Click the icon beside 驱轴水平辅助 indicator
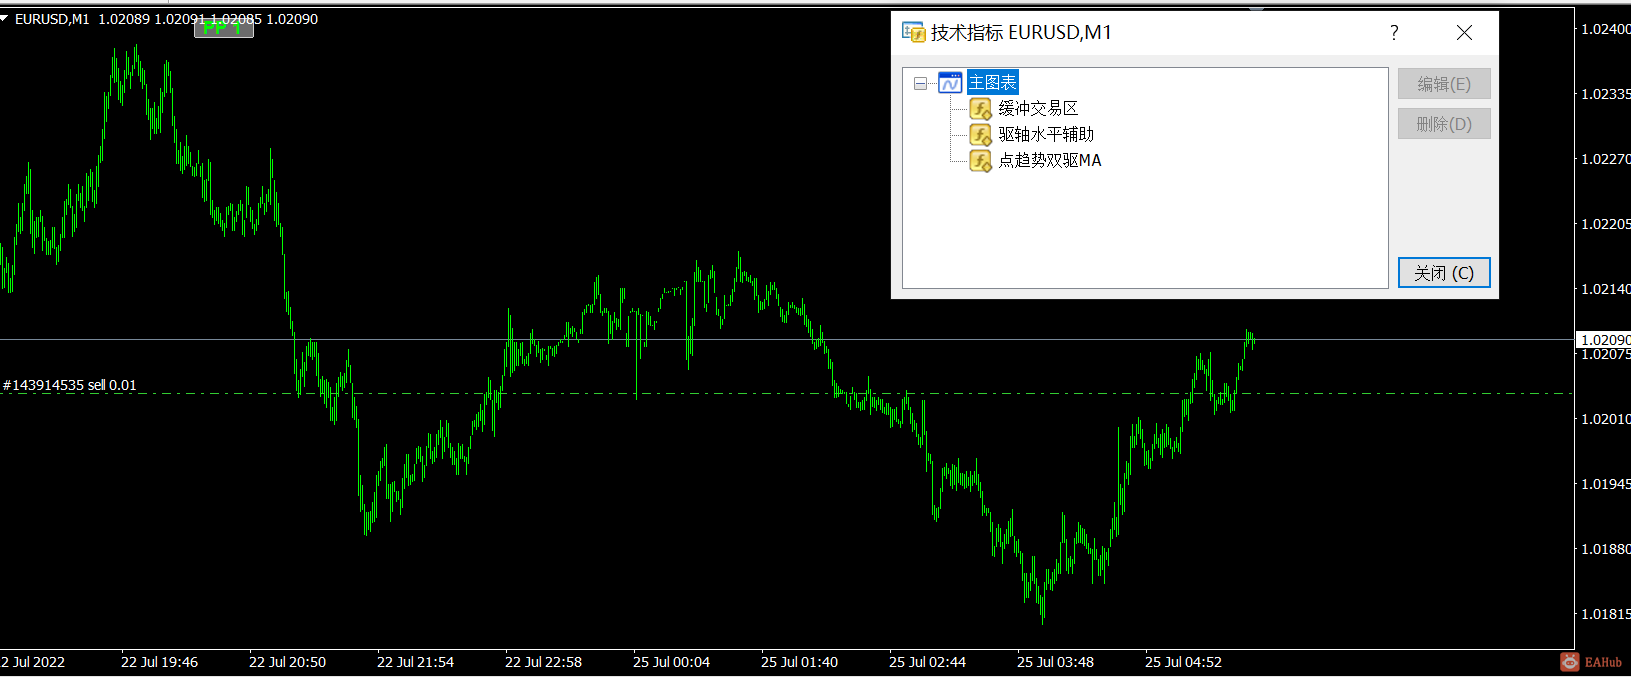This screenshot has height=677, width=1631. [981, 134]
